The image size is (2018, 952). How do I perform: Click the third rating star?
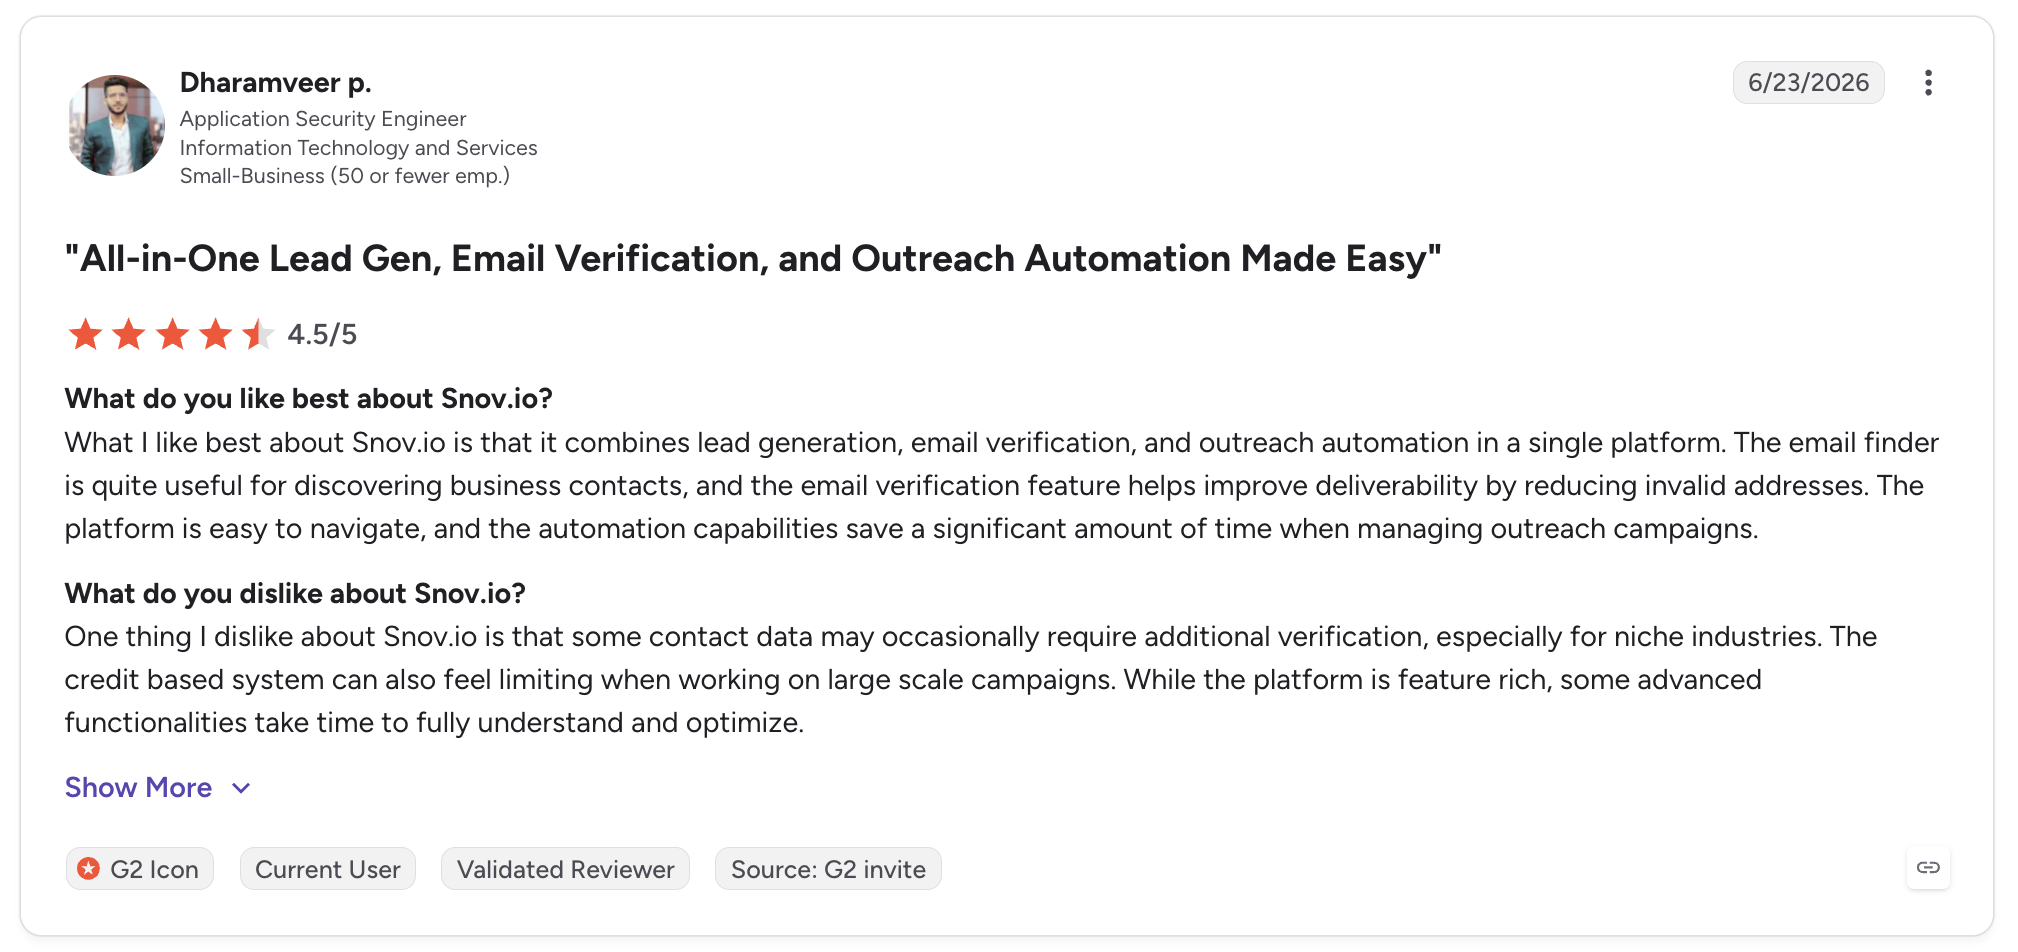click(172, 334)
